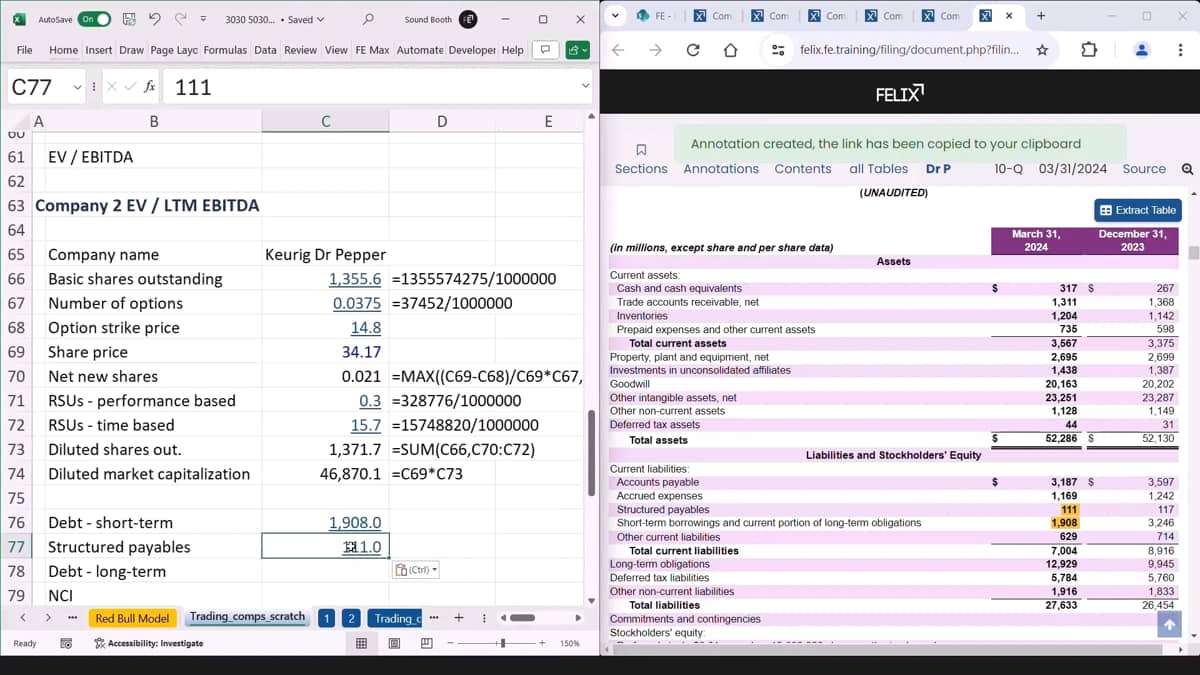Switch to the Formulas ribbon tab

coord(226,50)
